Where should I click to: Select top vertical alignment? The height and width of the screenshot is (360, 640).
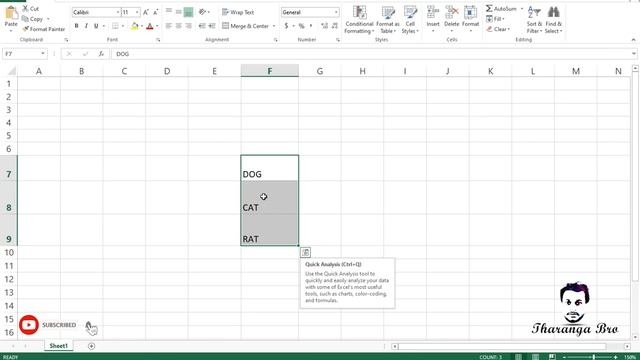click(169, 12)
